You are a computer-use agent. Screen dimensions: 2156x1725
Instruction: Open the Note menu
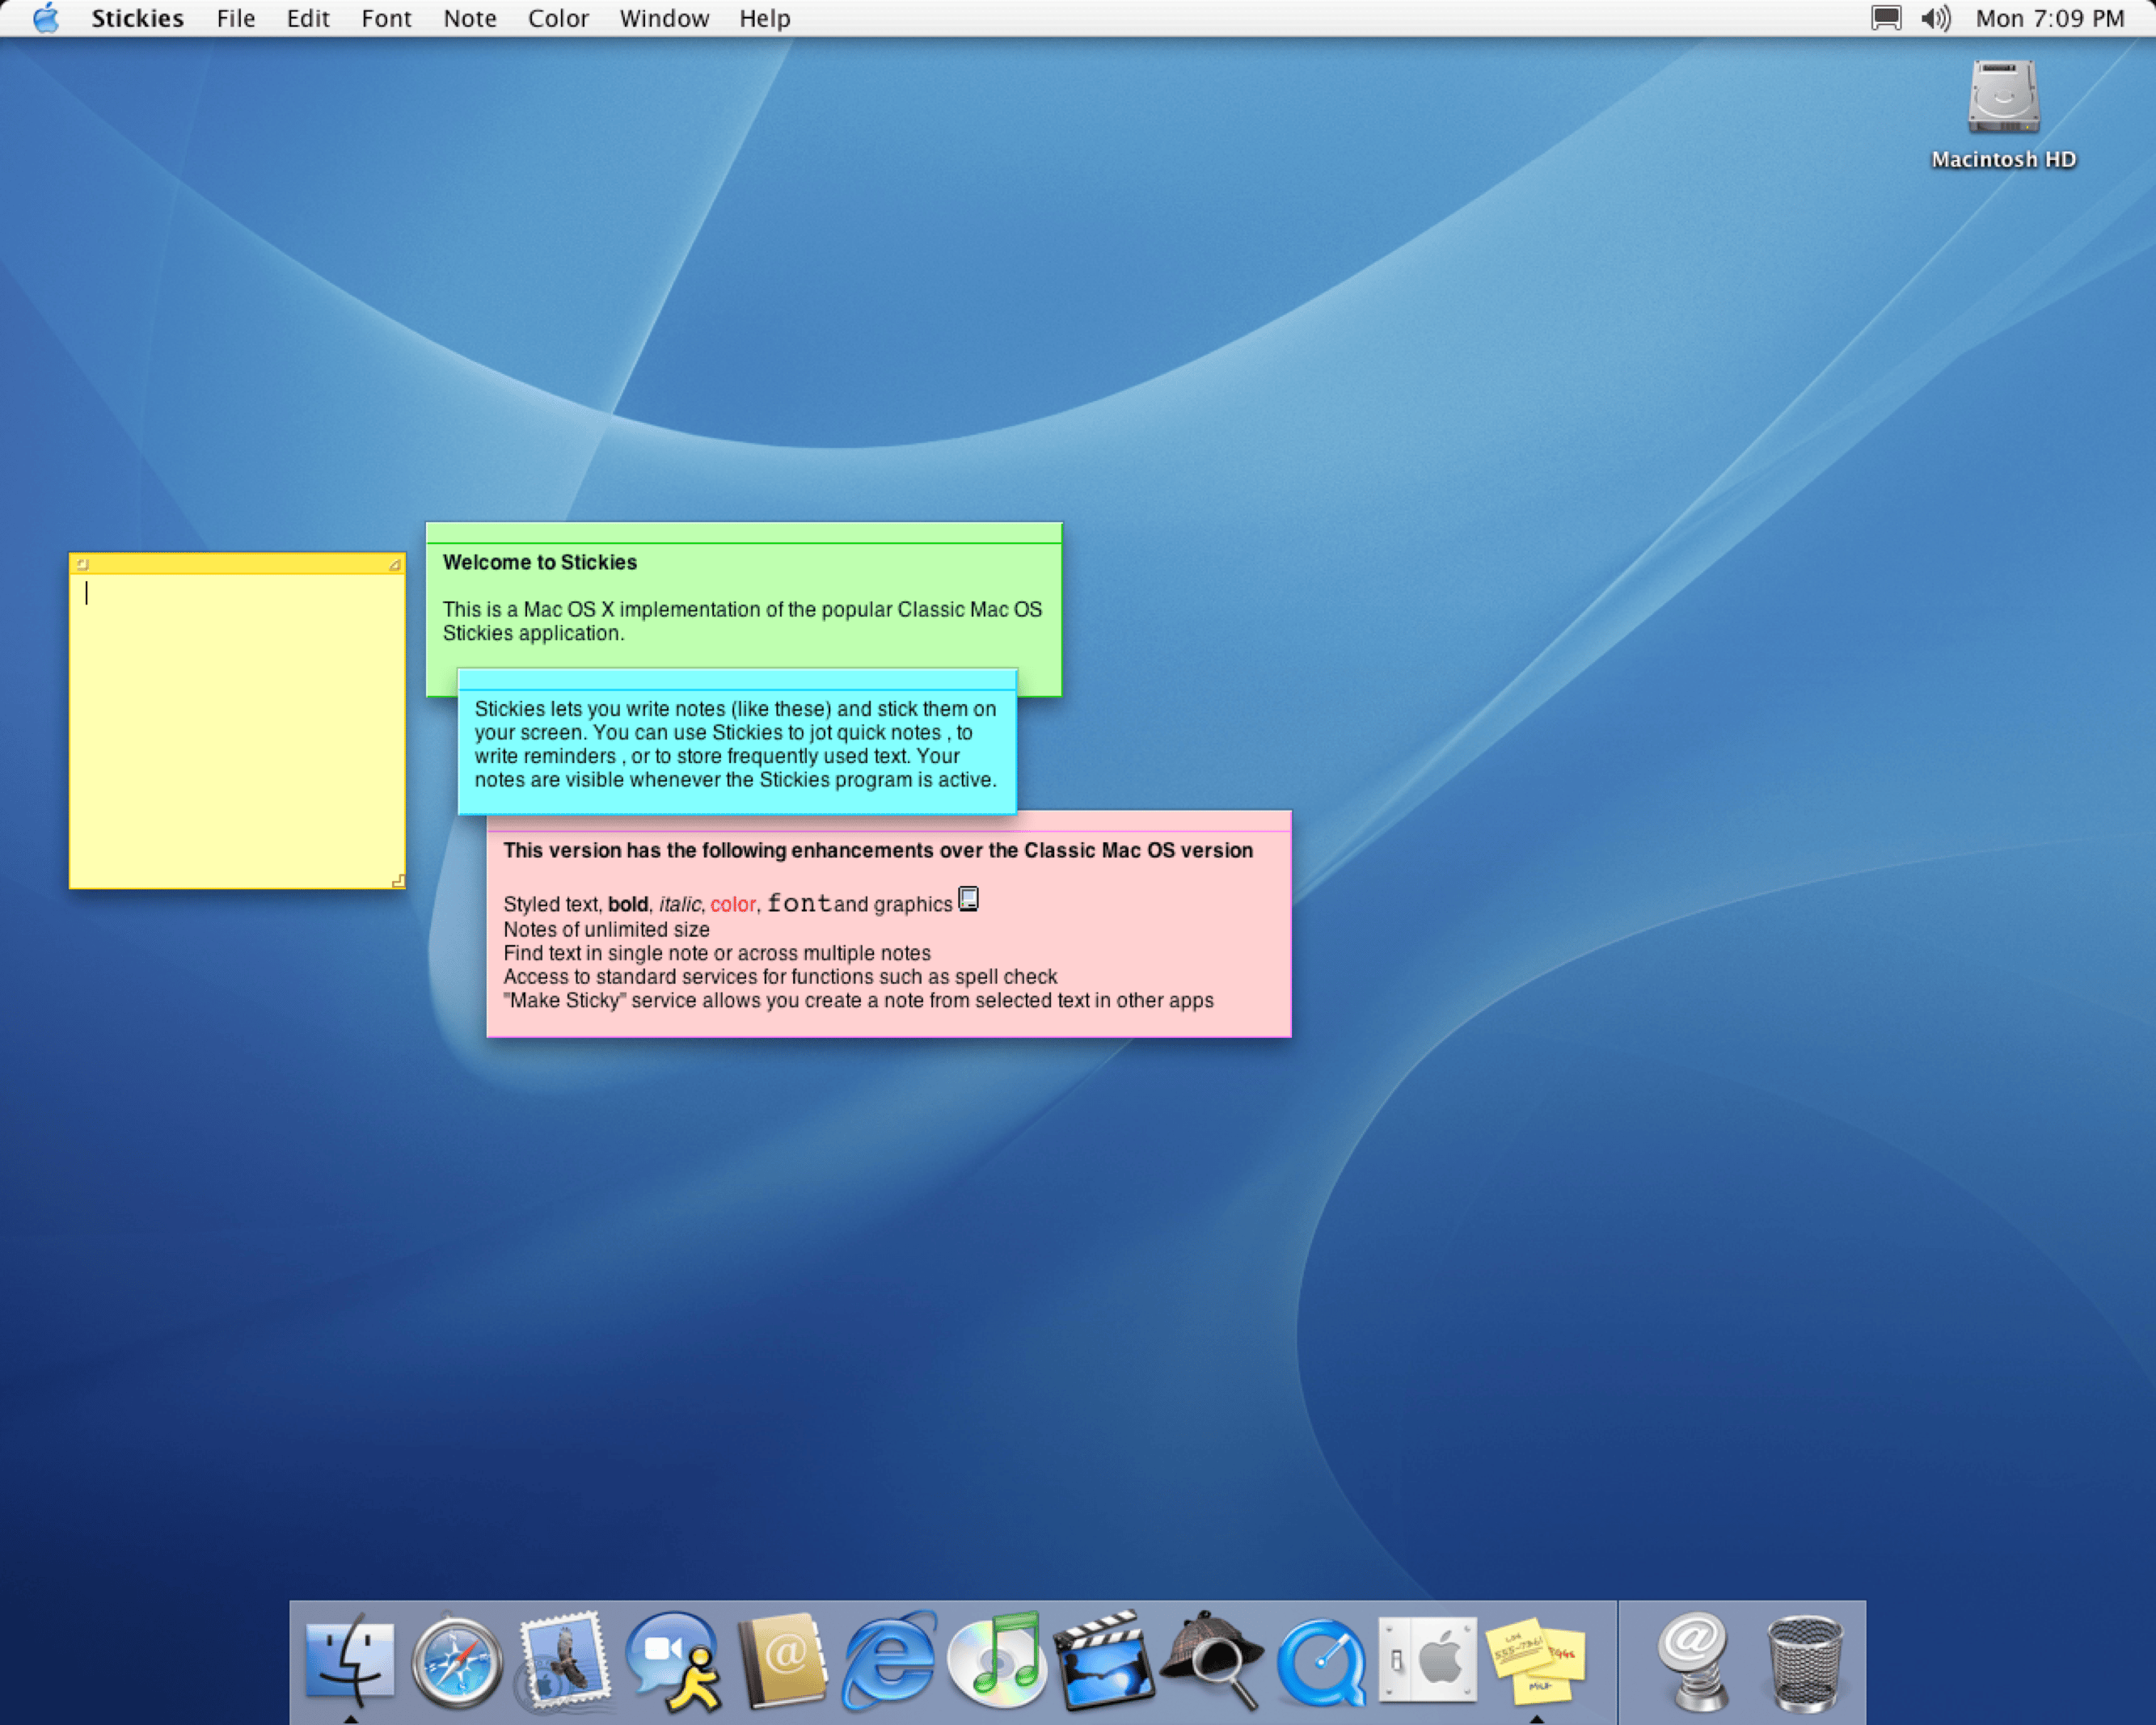470,18
